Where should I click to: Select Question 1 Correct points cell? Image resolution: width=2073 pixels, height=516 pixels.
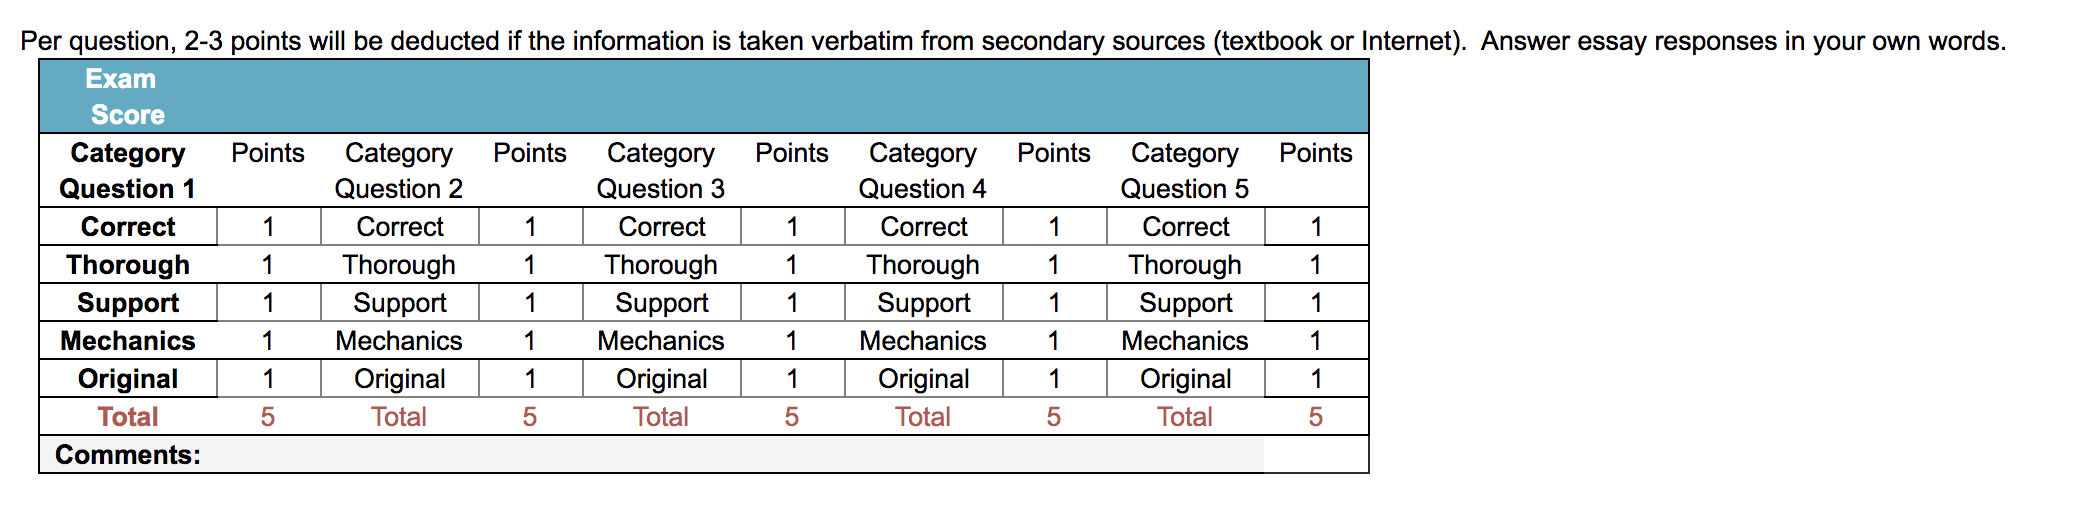click(x=268, y=227)
